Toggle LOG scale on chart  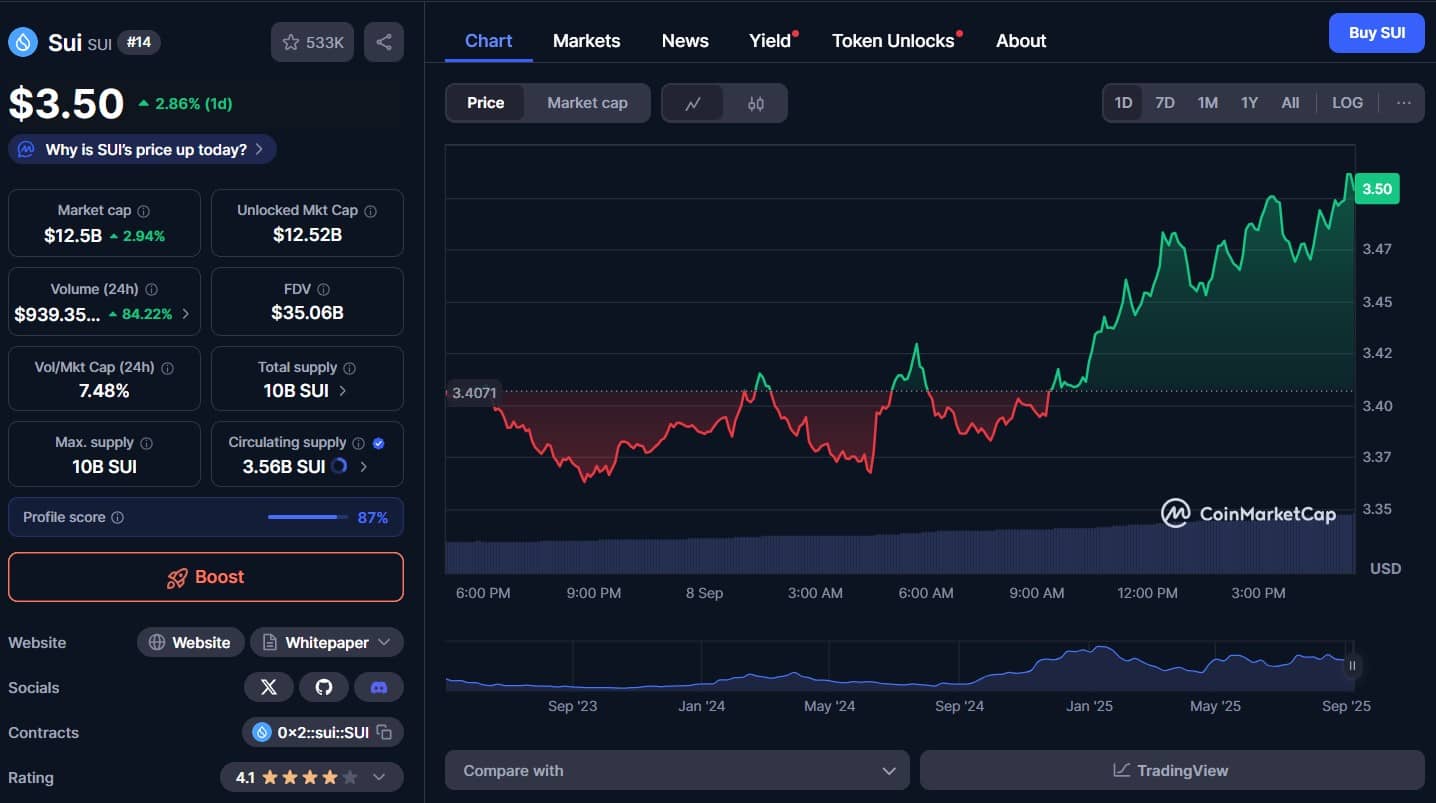[1347, 103]
